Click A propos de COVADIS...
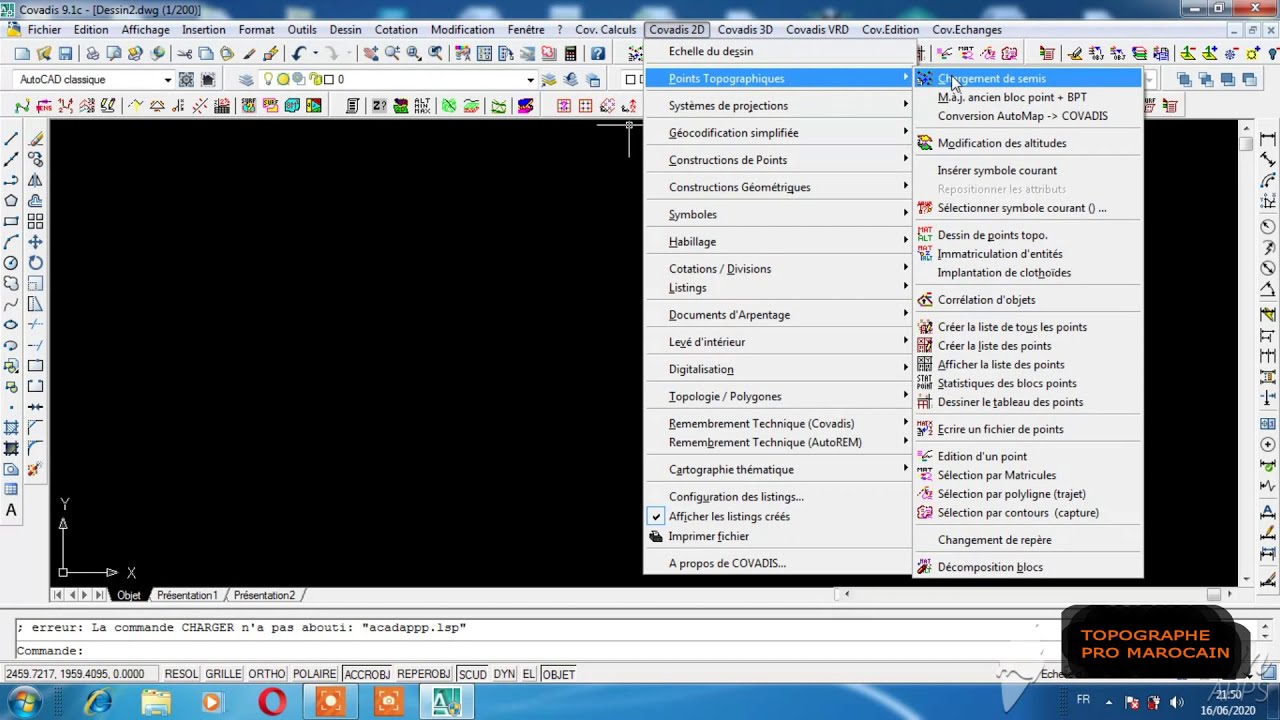Image resolution: width=1280 pixels, height=720 pixels. coord(778,563)
